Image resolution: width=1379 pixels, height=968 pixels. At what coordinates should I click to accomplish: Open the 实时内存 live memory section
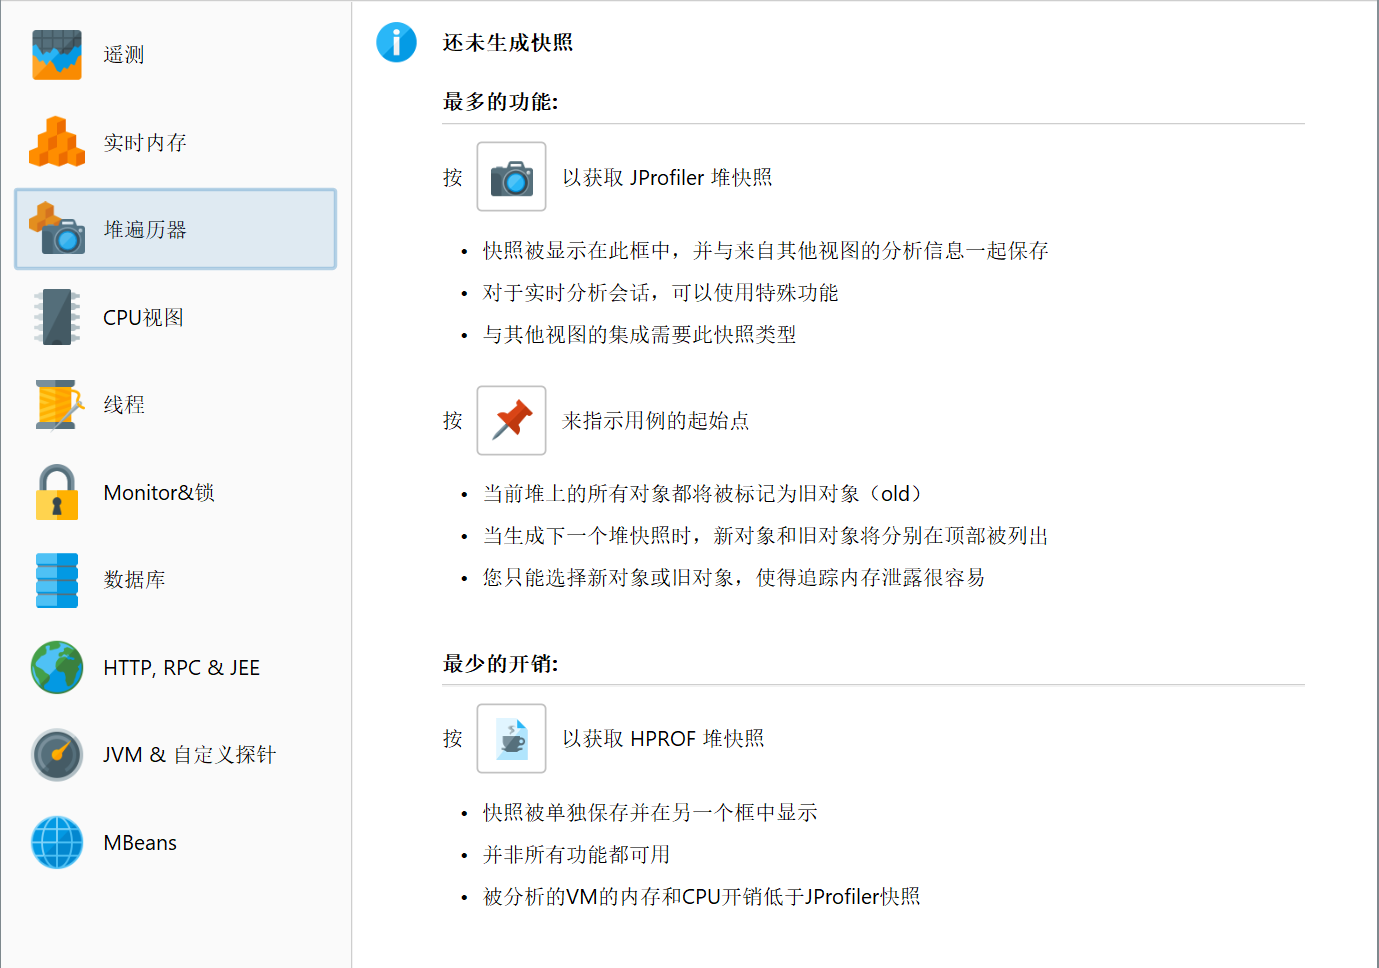pyautogui.click(x=175, y=142)
